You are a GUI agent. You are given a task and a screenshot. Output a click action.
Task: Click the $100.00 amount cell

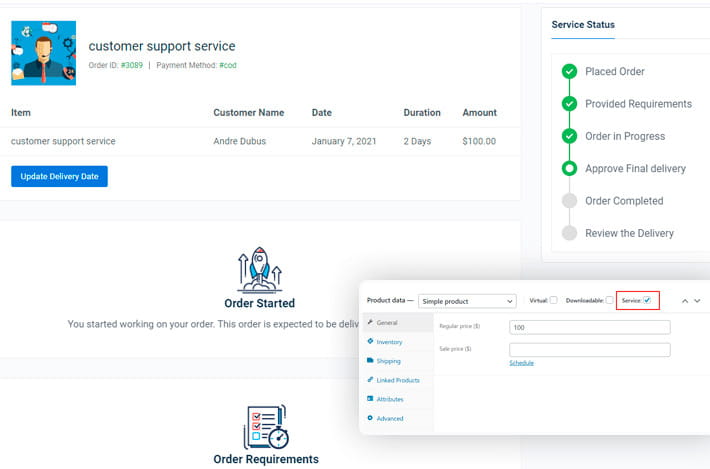pyautogui.click(x=479, y=141)
